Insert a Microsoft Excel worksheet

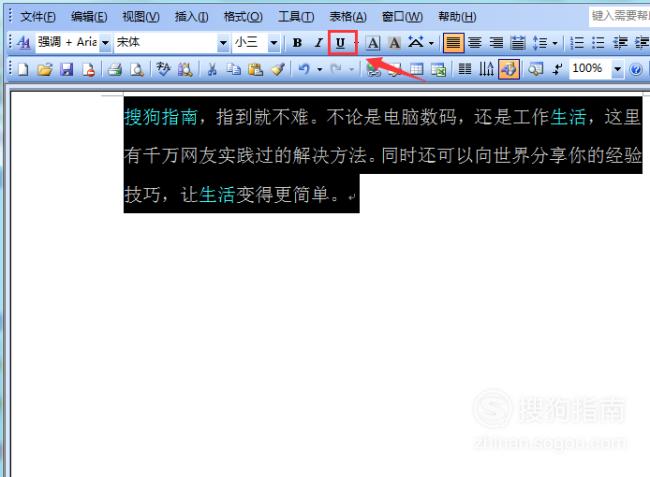[438, 69]
